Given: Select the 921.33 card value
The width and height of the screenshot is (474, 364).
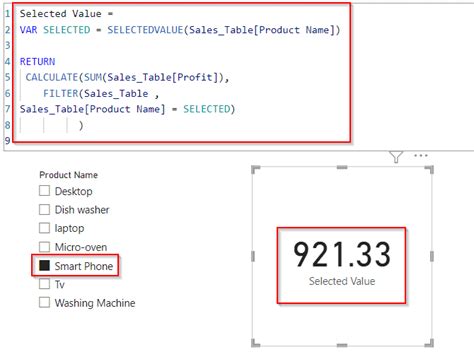Looking at the screenshot, I should [x=342, y=254].
